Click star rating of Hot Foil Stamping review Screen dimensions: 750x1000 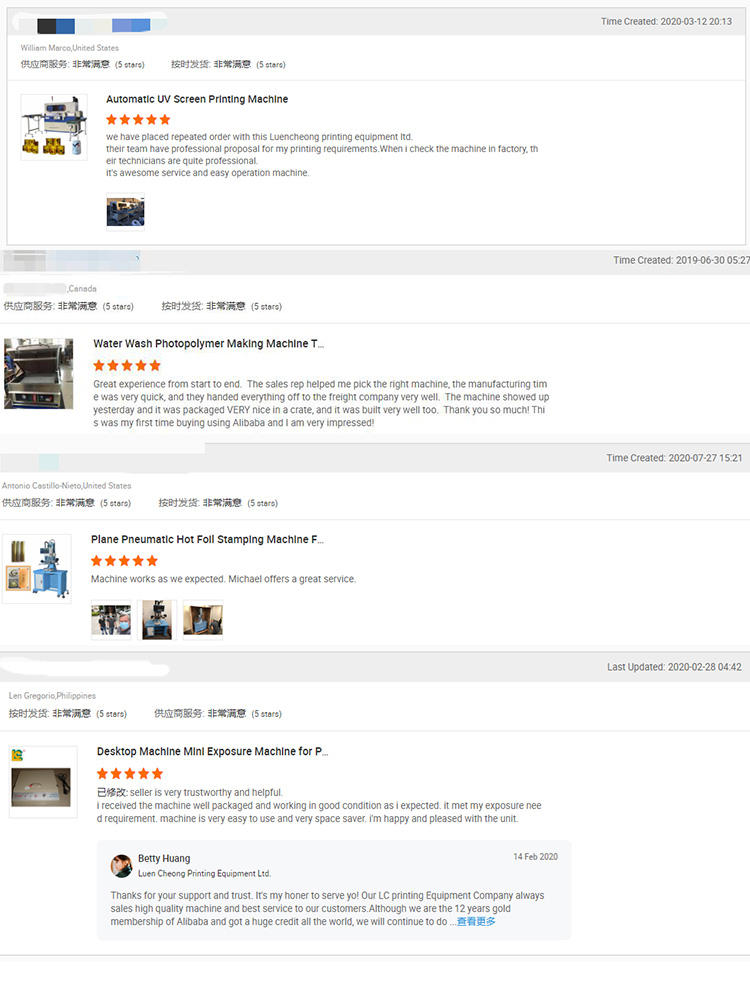tap(124, 561)
